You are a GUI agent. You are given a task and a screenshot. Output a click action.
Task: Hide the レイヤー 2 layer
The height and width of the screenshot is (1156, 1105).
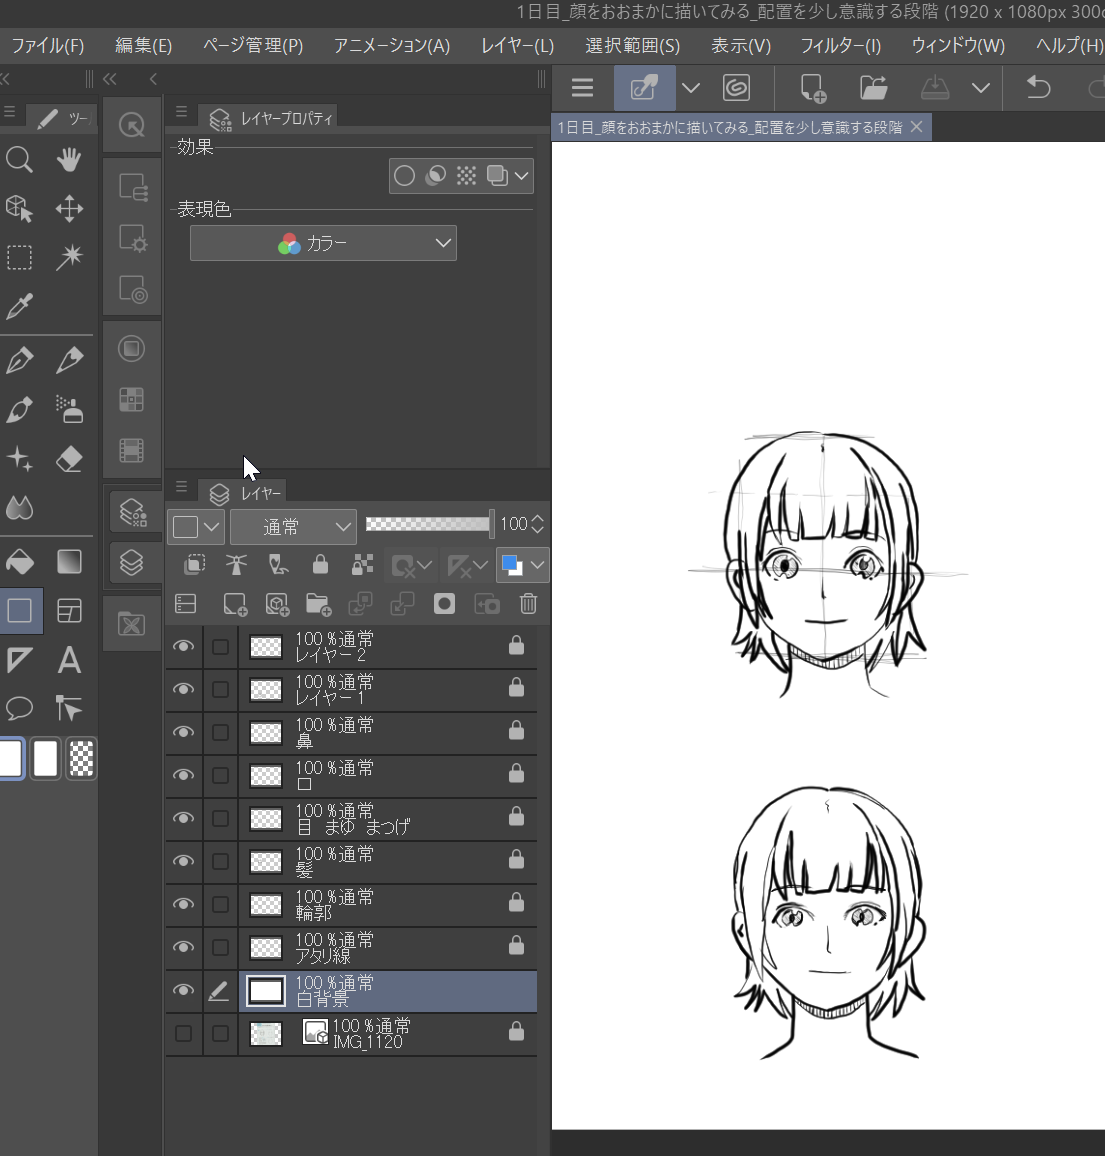pyautogui.click(x=183, y=647)
